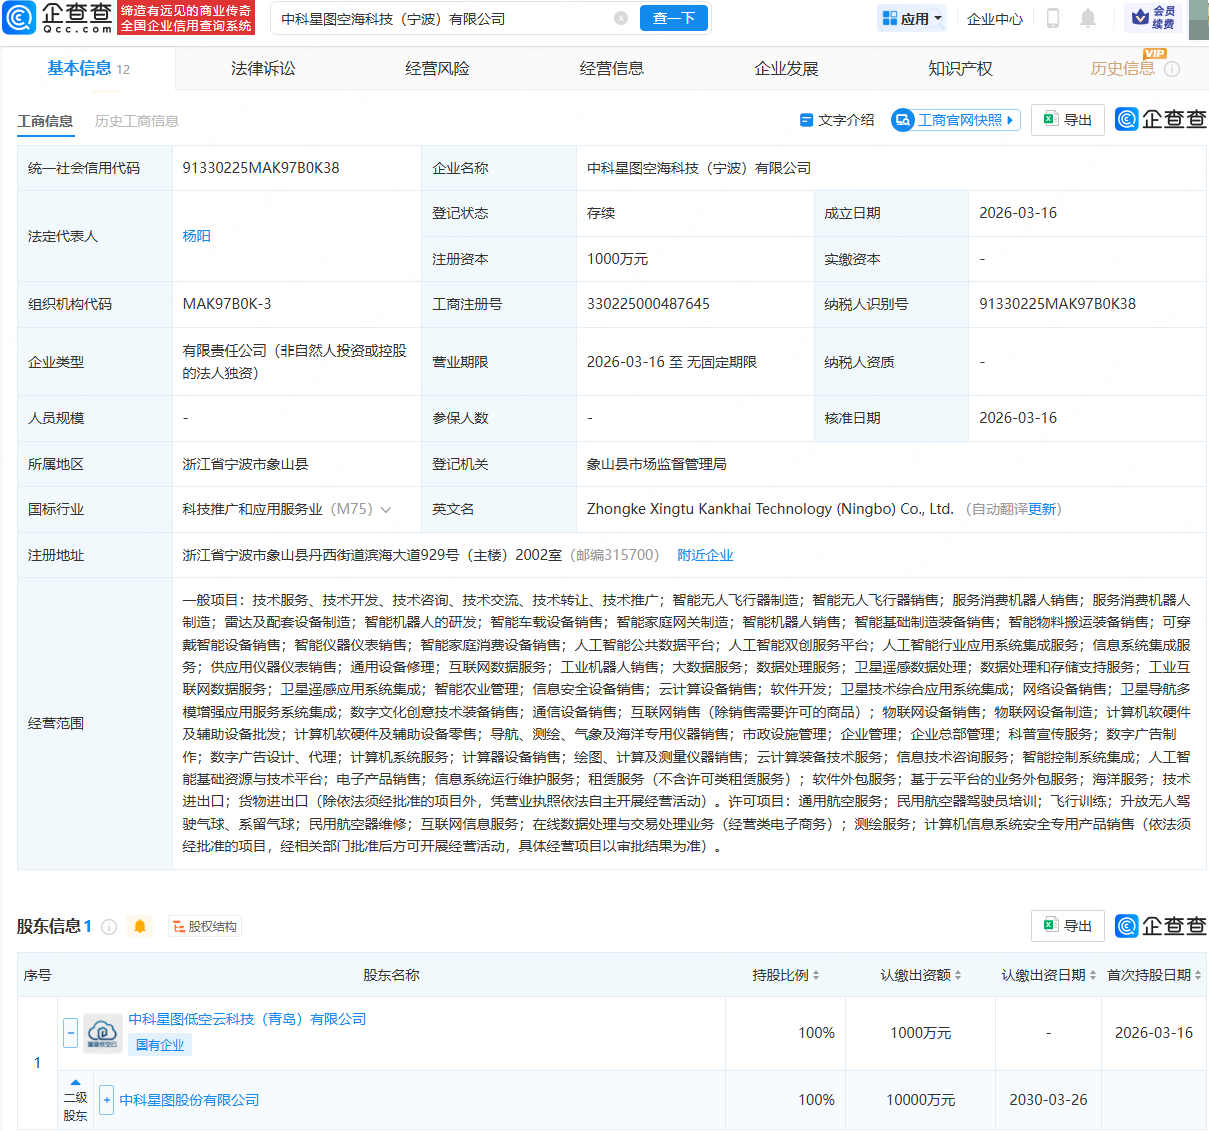Open 中科星图低空云科技 company logo thumbnail

coord(103,1032)
